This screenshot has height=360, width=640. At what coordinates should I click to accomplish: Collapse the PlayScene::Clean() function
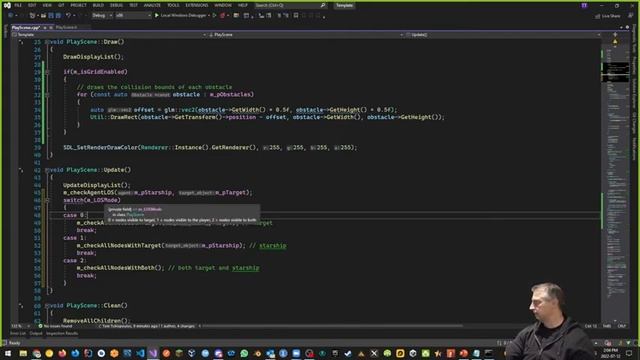tap(47, 306)
